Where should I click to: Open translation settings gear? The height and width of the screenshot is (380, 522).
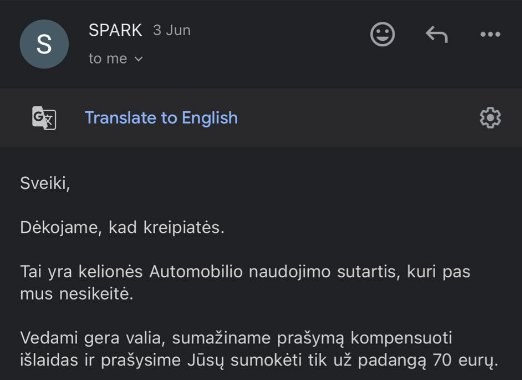(490, 118)
